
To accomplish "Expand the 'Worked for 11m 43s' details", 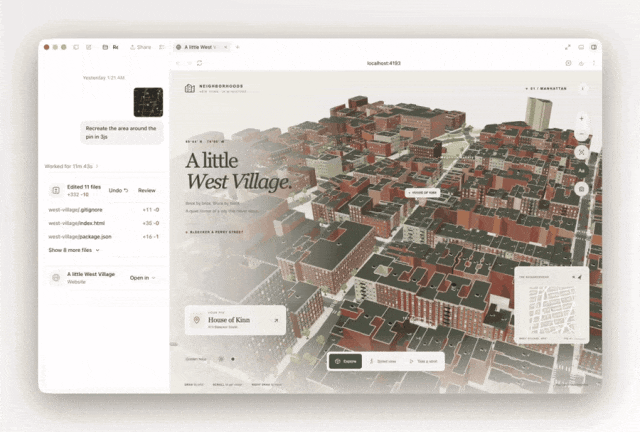I will tap(71, 166).
